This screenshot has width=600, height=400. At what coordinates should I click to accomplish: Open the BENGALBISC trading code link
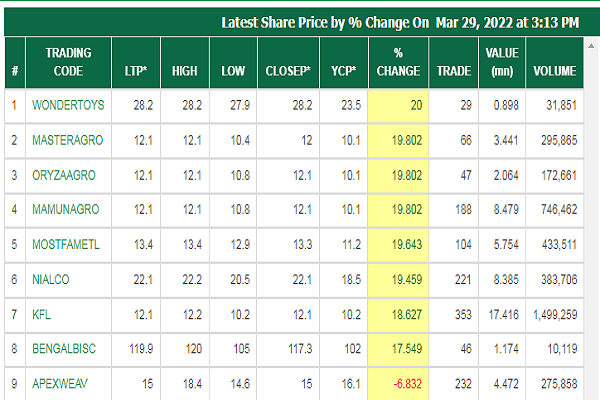click(x=64, y=349)
